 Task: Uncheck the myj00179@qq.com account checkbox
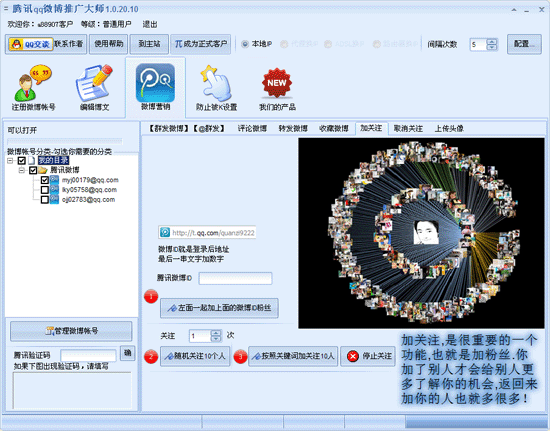pos(45,180)
